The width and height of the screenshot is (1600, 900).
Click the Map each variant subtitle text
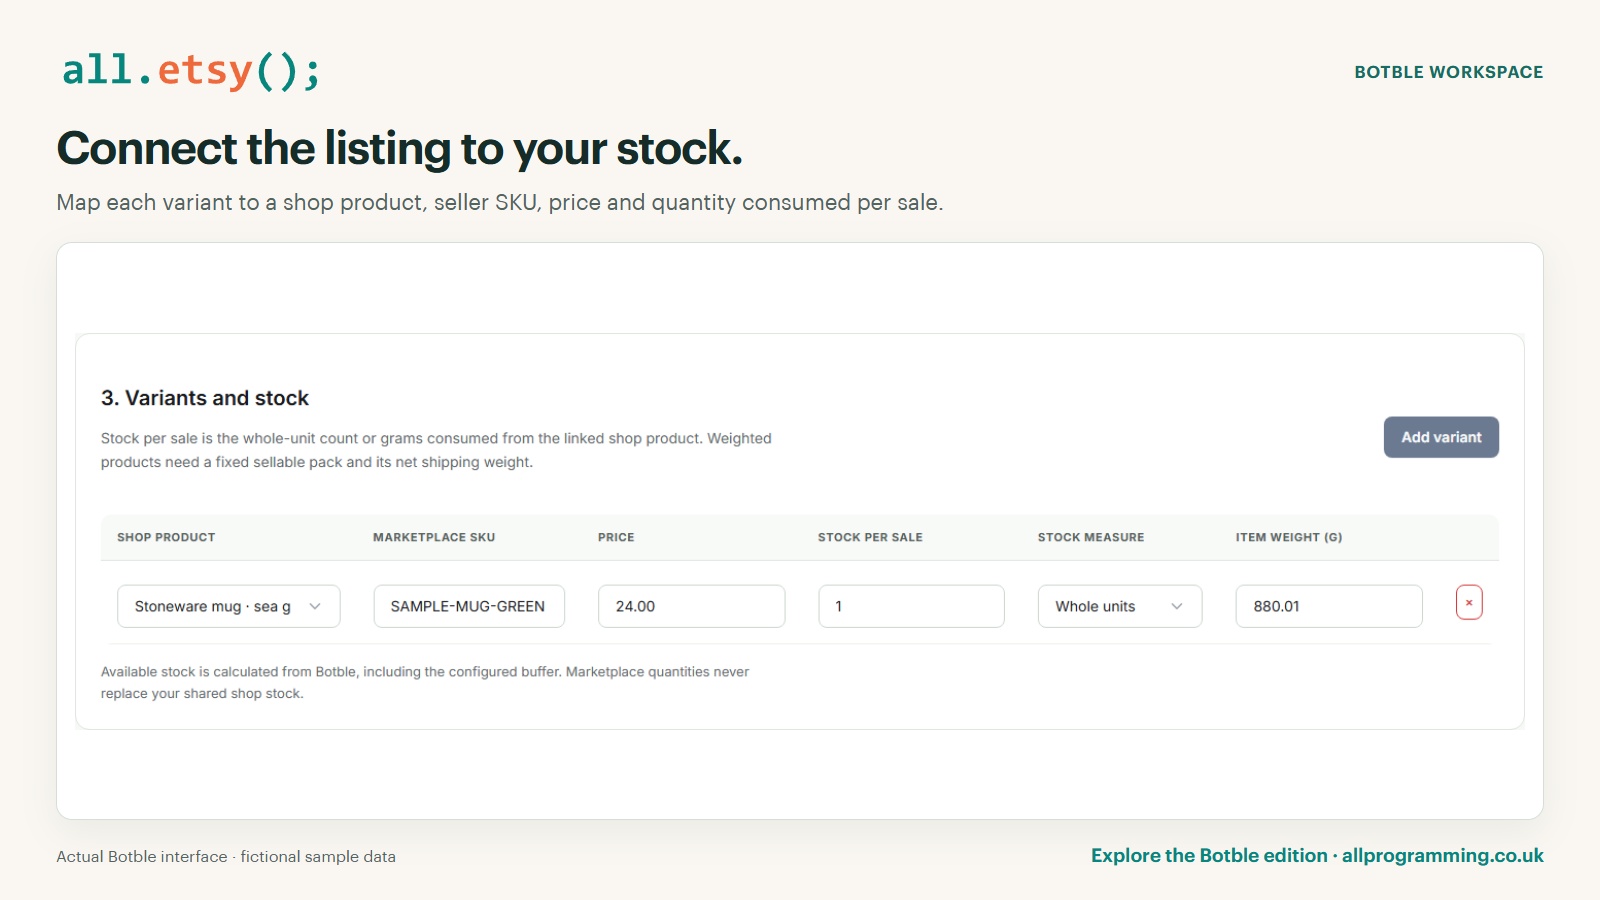click(x=500, y=202)
